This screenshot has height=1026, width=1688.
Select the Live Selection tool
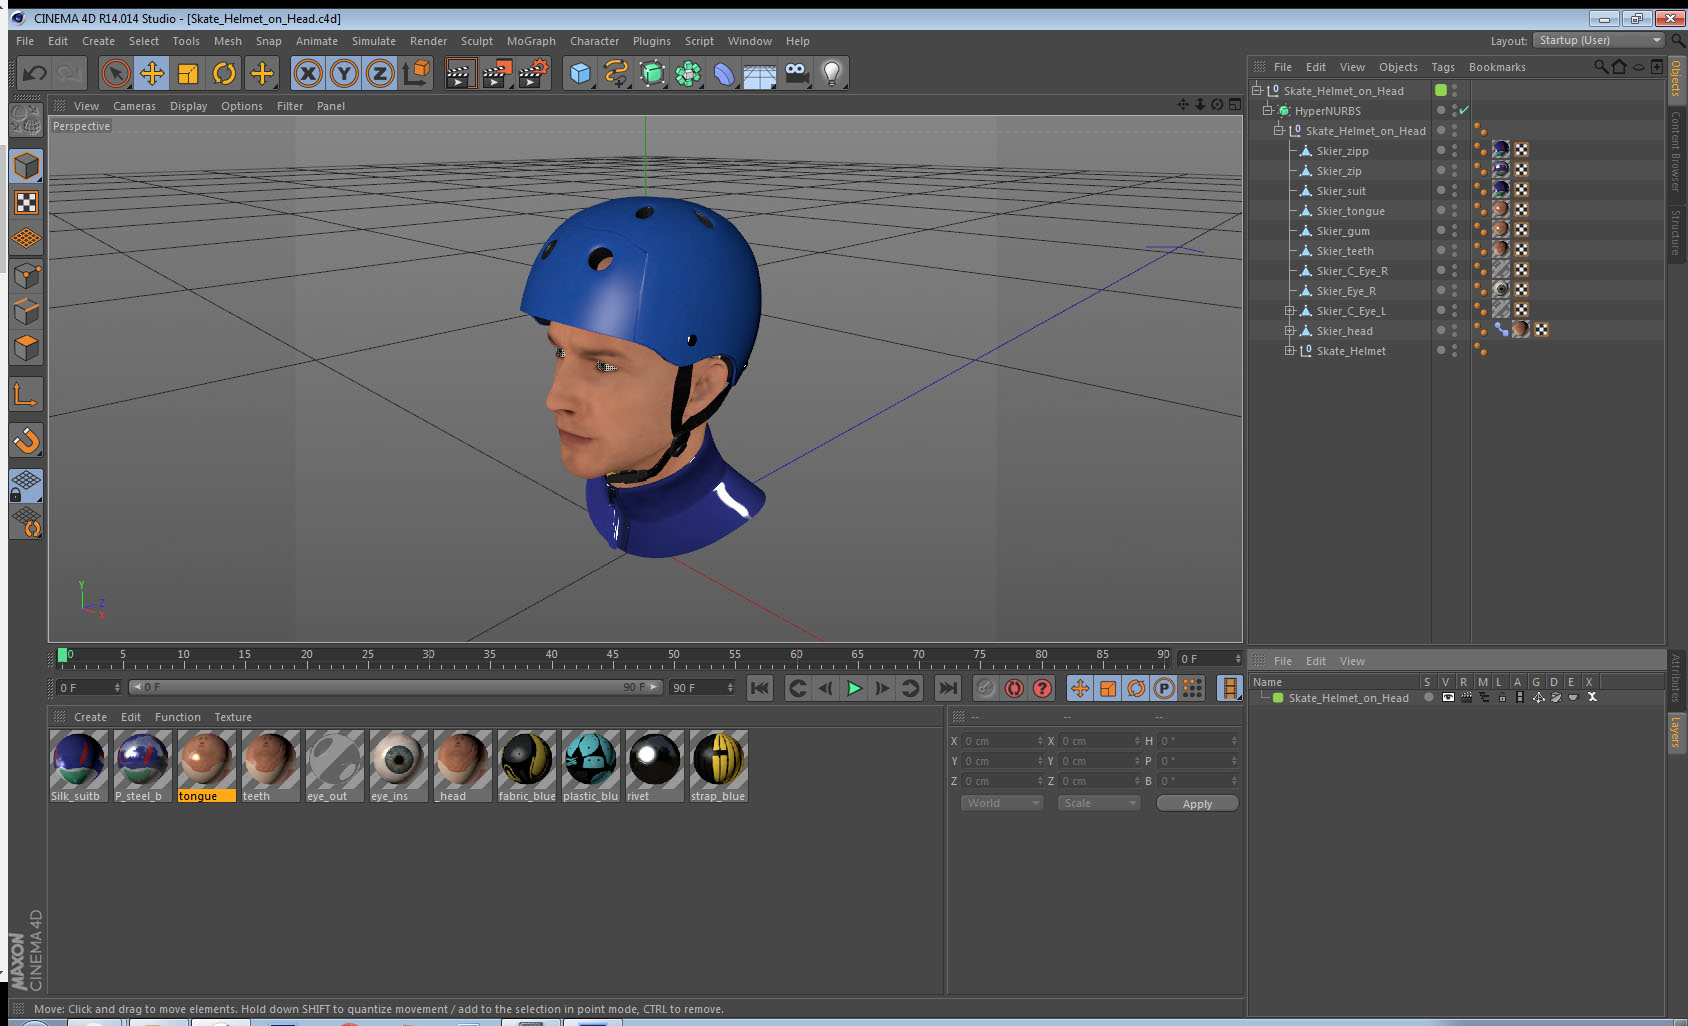click(116, 73)
